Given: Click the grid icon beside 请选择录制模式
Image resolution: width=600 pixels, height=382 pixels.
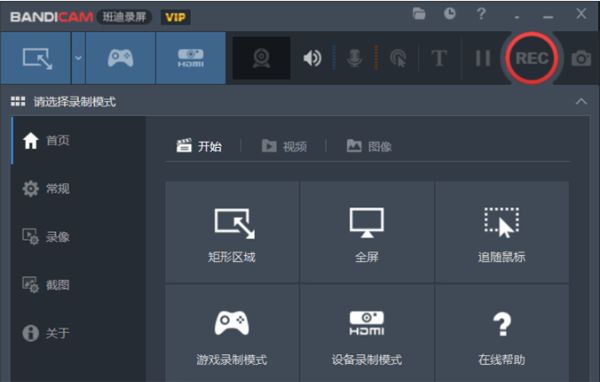Looking at the screenshot, I should point(18,101).
